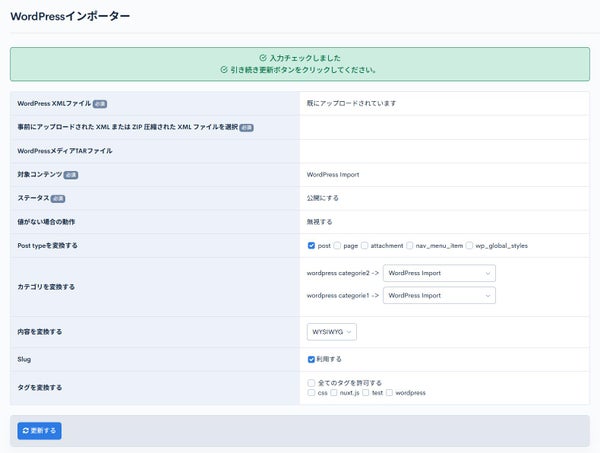The image size is (600, 453).
Task: Check 全てのタグを許可する checkbox
Action: point(311,383)
